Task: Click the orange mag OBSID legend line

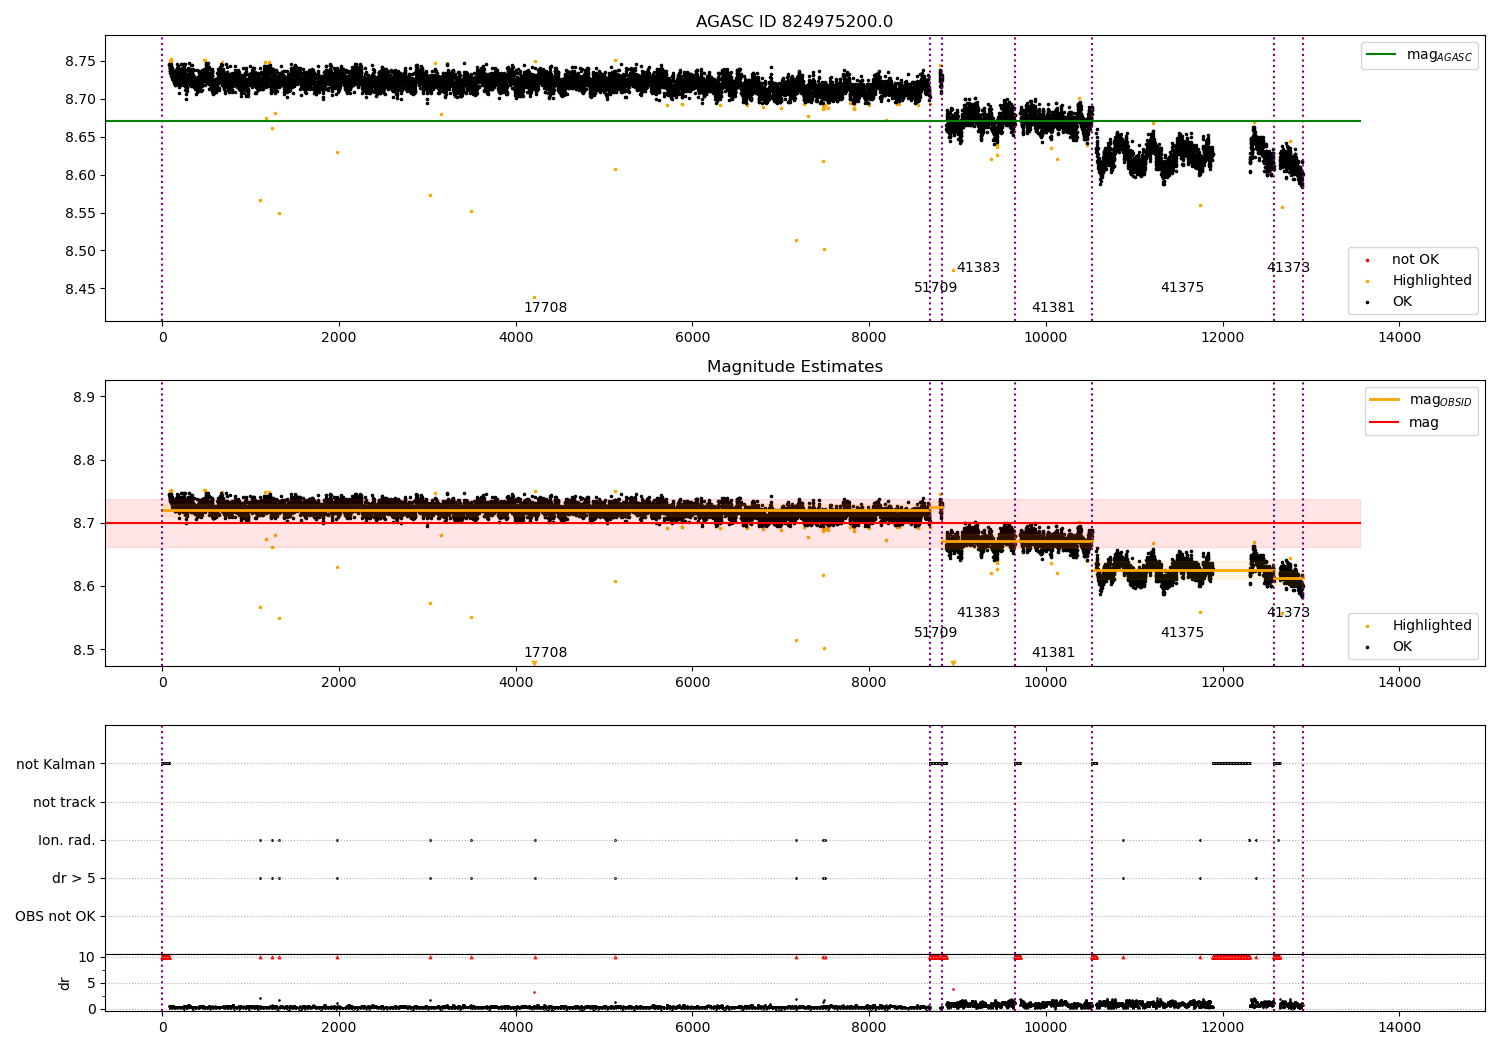Action: point(1385,400)
